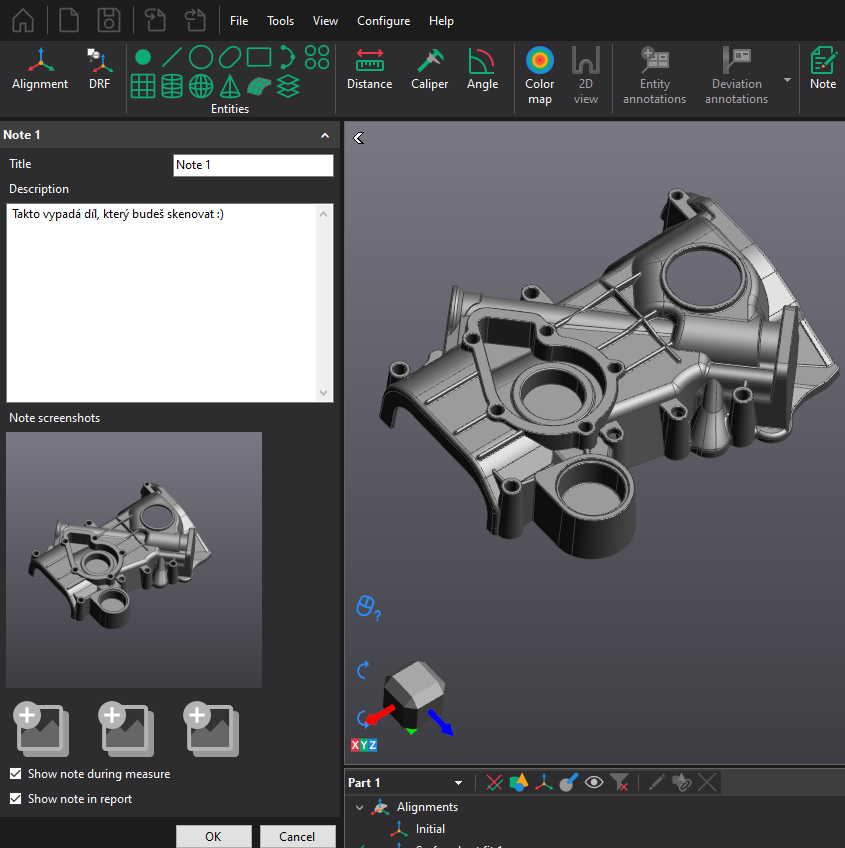
Task: Select the Caliper measurement tool
Action: 430,70
